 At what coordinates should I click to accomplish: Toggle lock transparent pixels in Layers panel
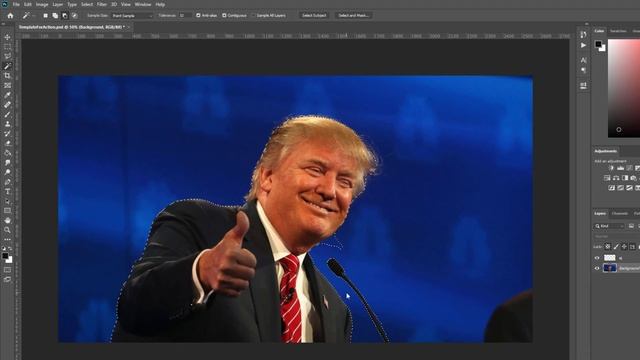pyautogui.click(x=608, y=247)
